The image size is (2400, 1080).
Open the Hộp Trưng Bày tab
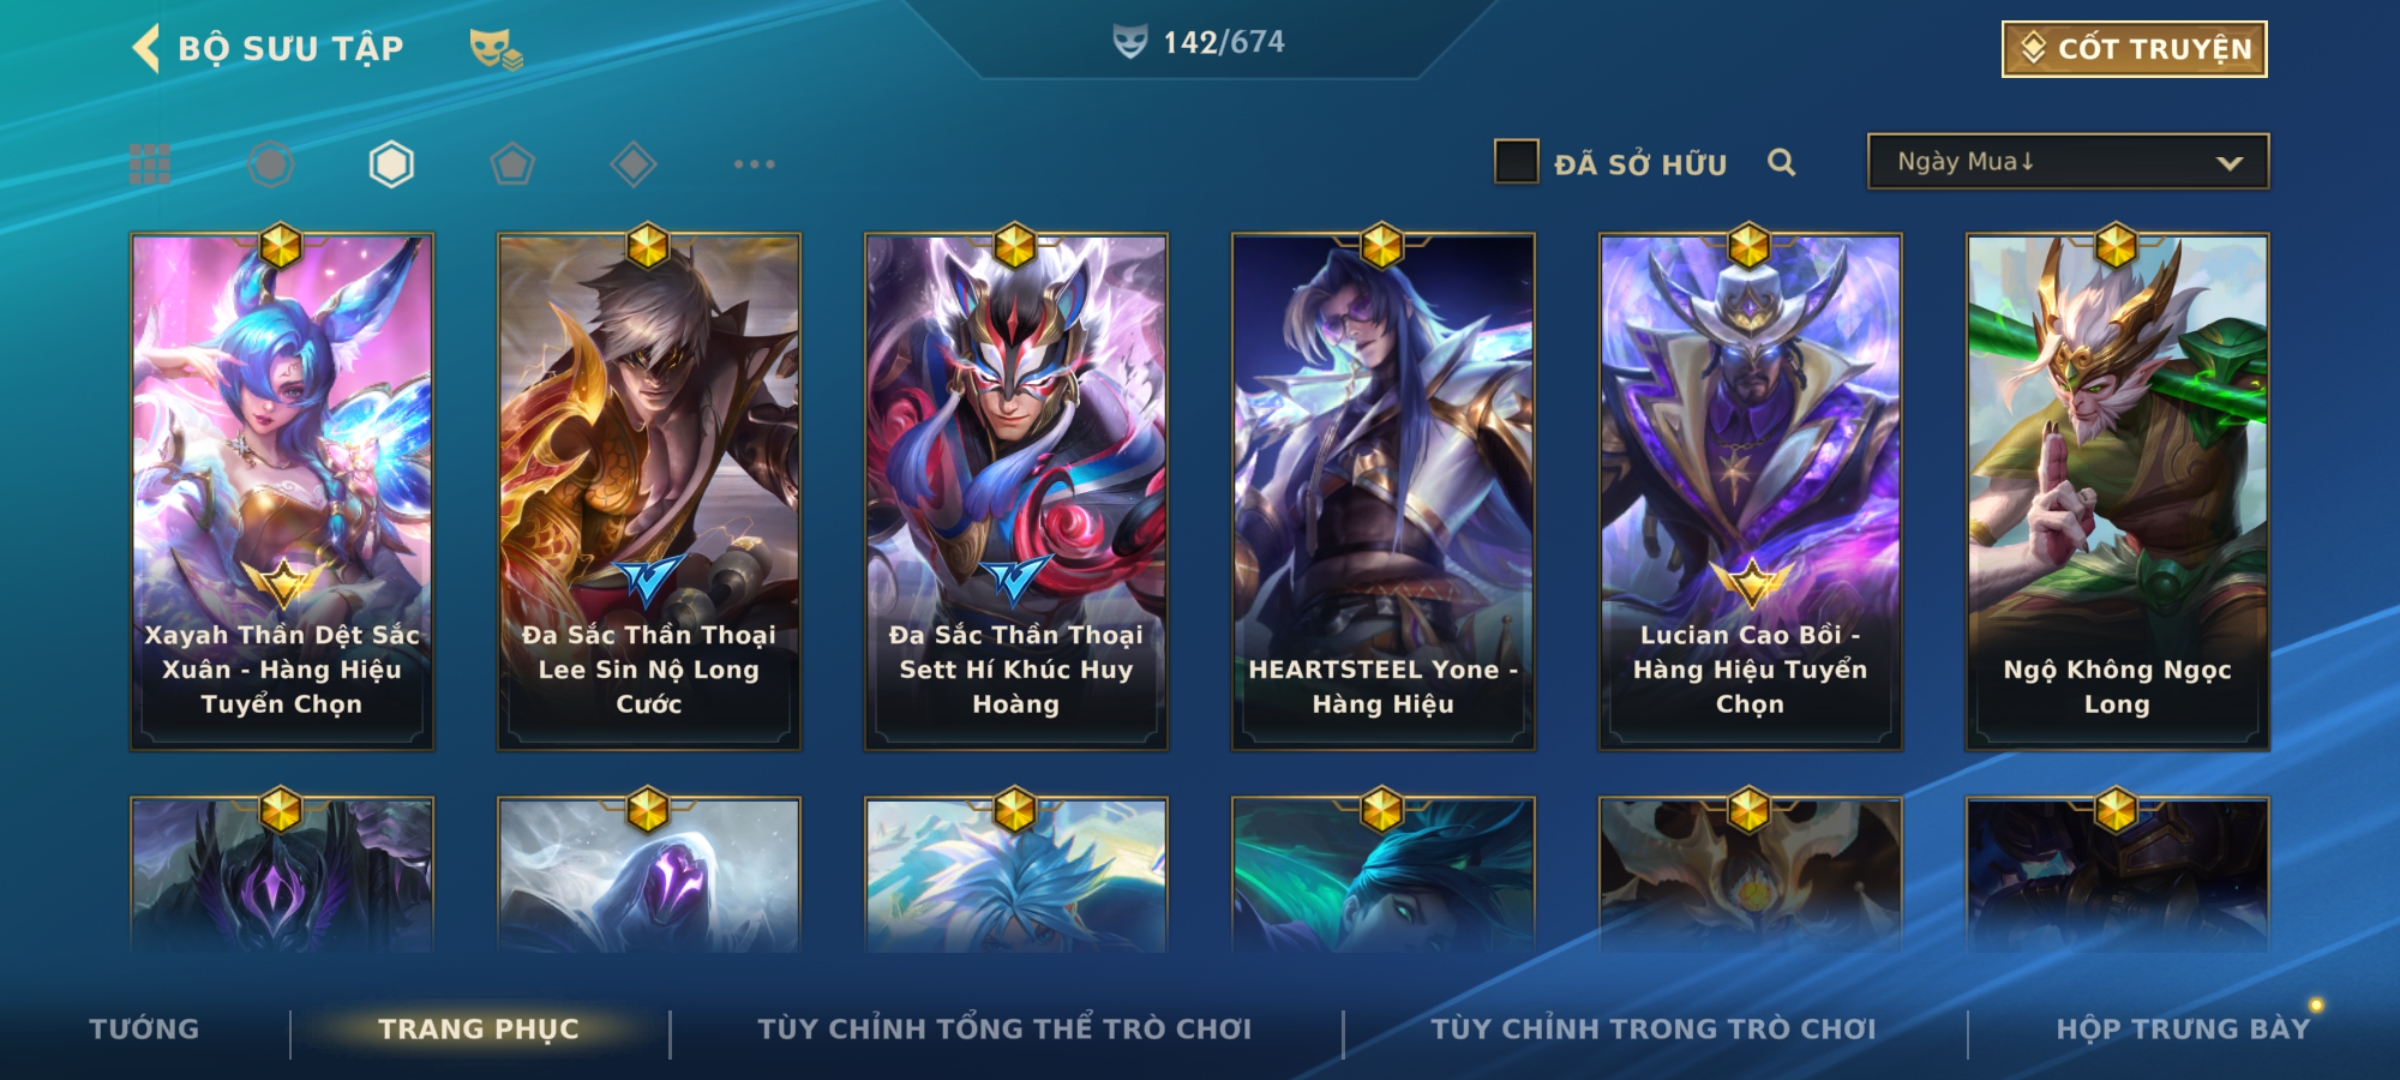[x=2183, y=1028]
